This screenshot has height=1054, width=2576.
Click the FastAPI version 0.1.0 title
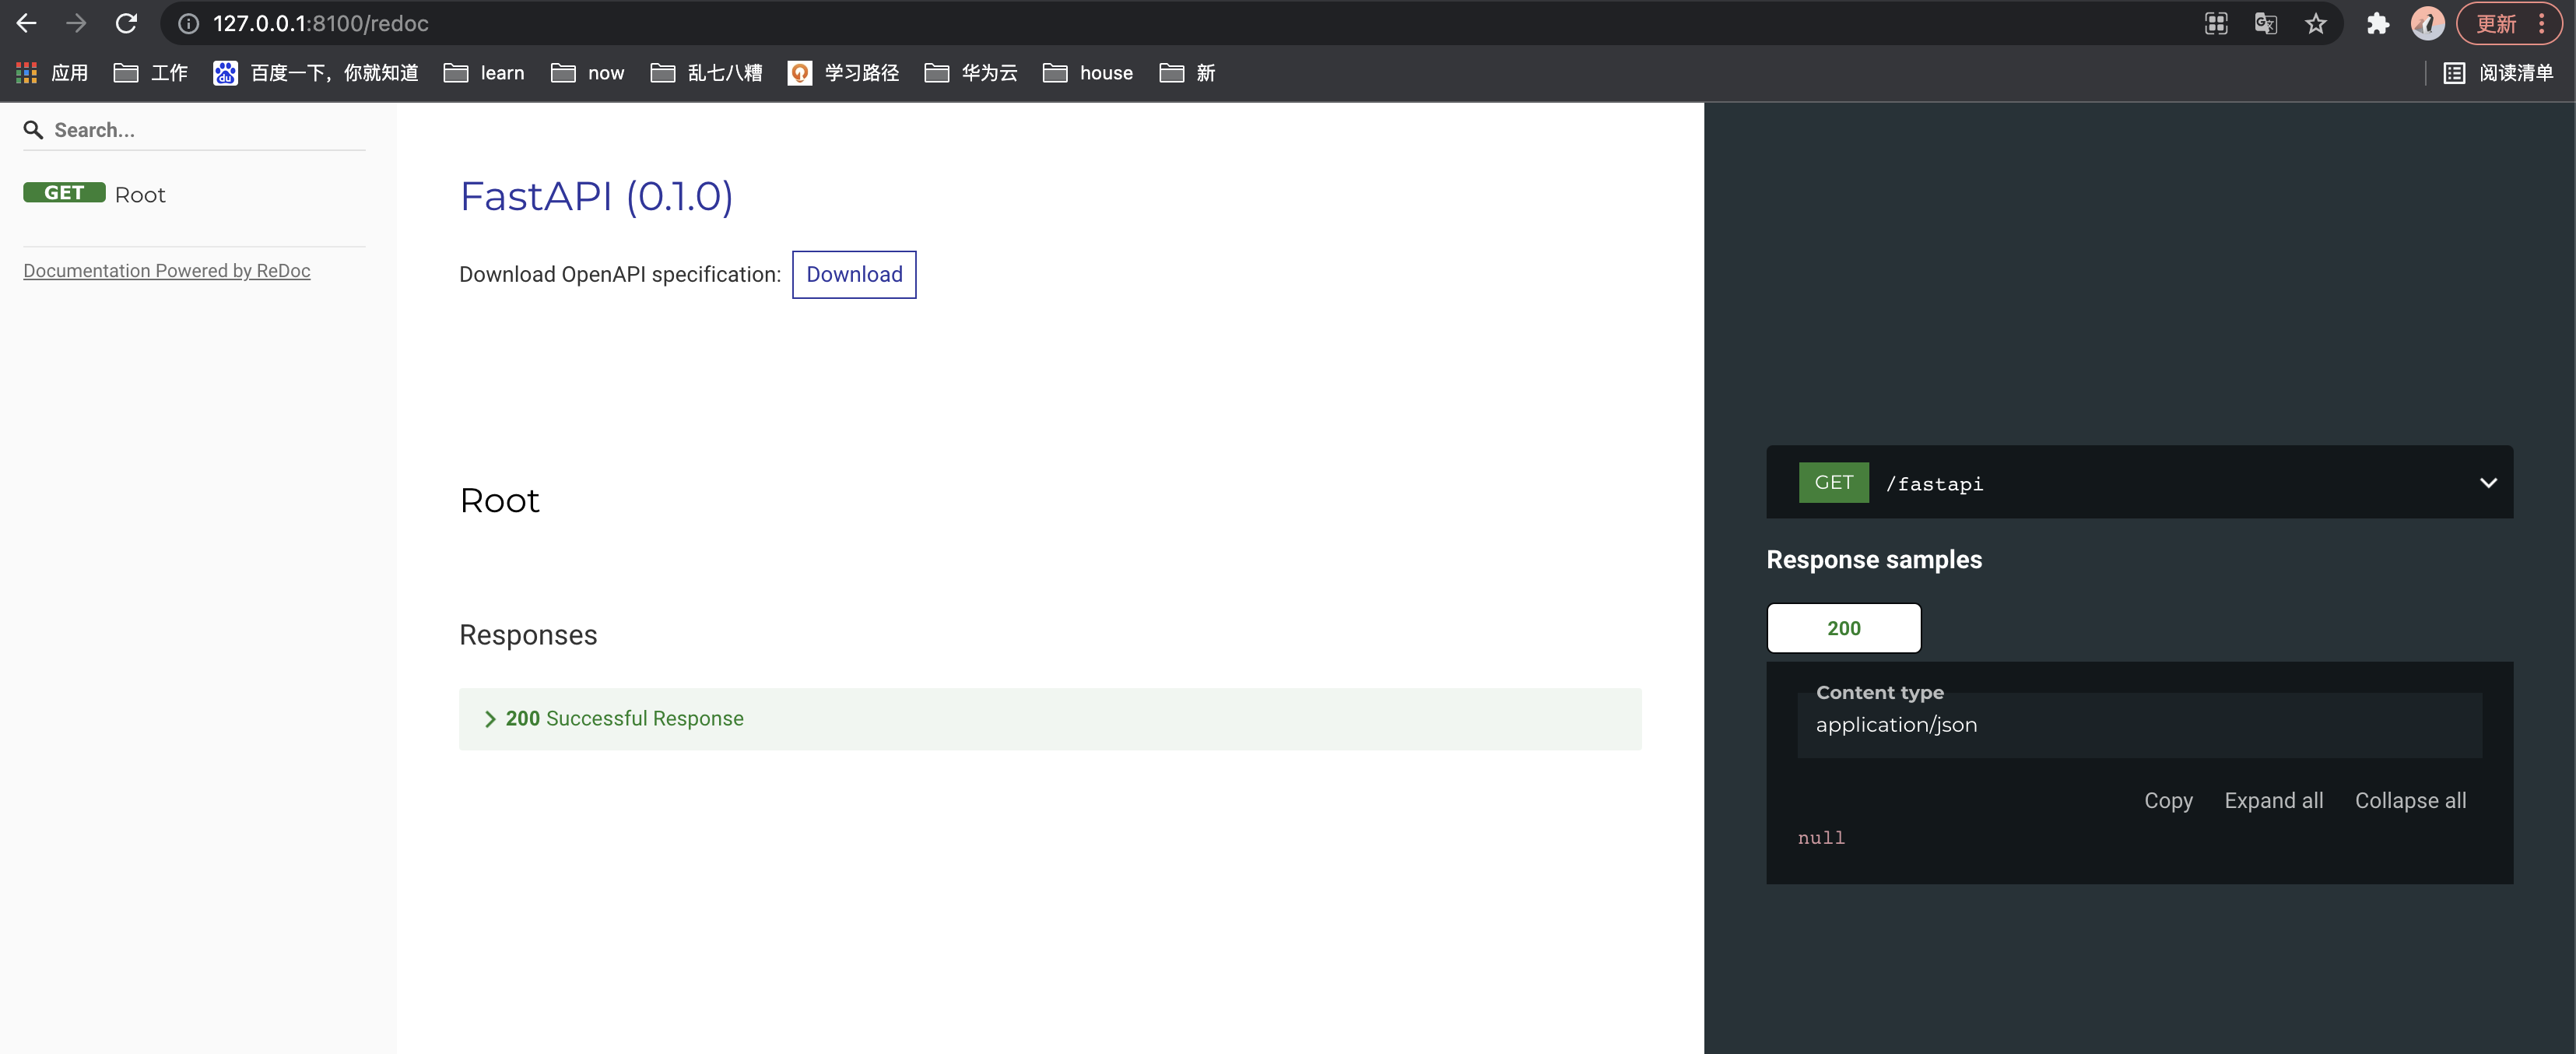(x=596, y=195)
